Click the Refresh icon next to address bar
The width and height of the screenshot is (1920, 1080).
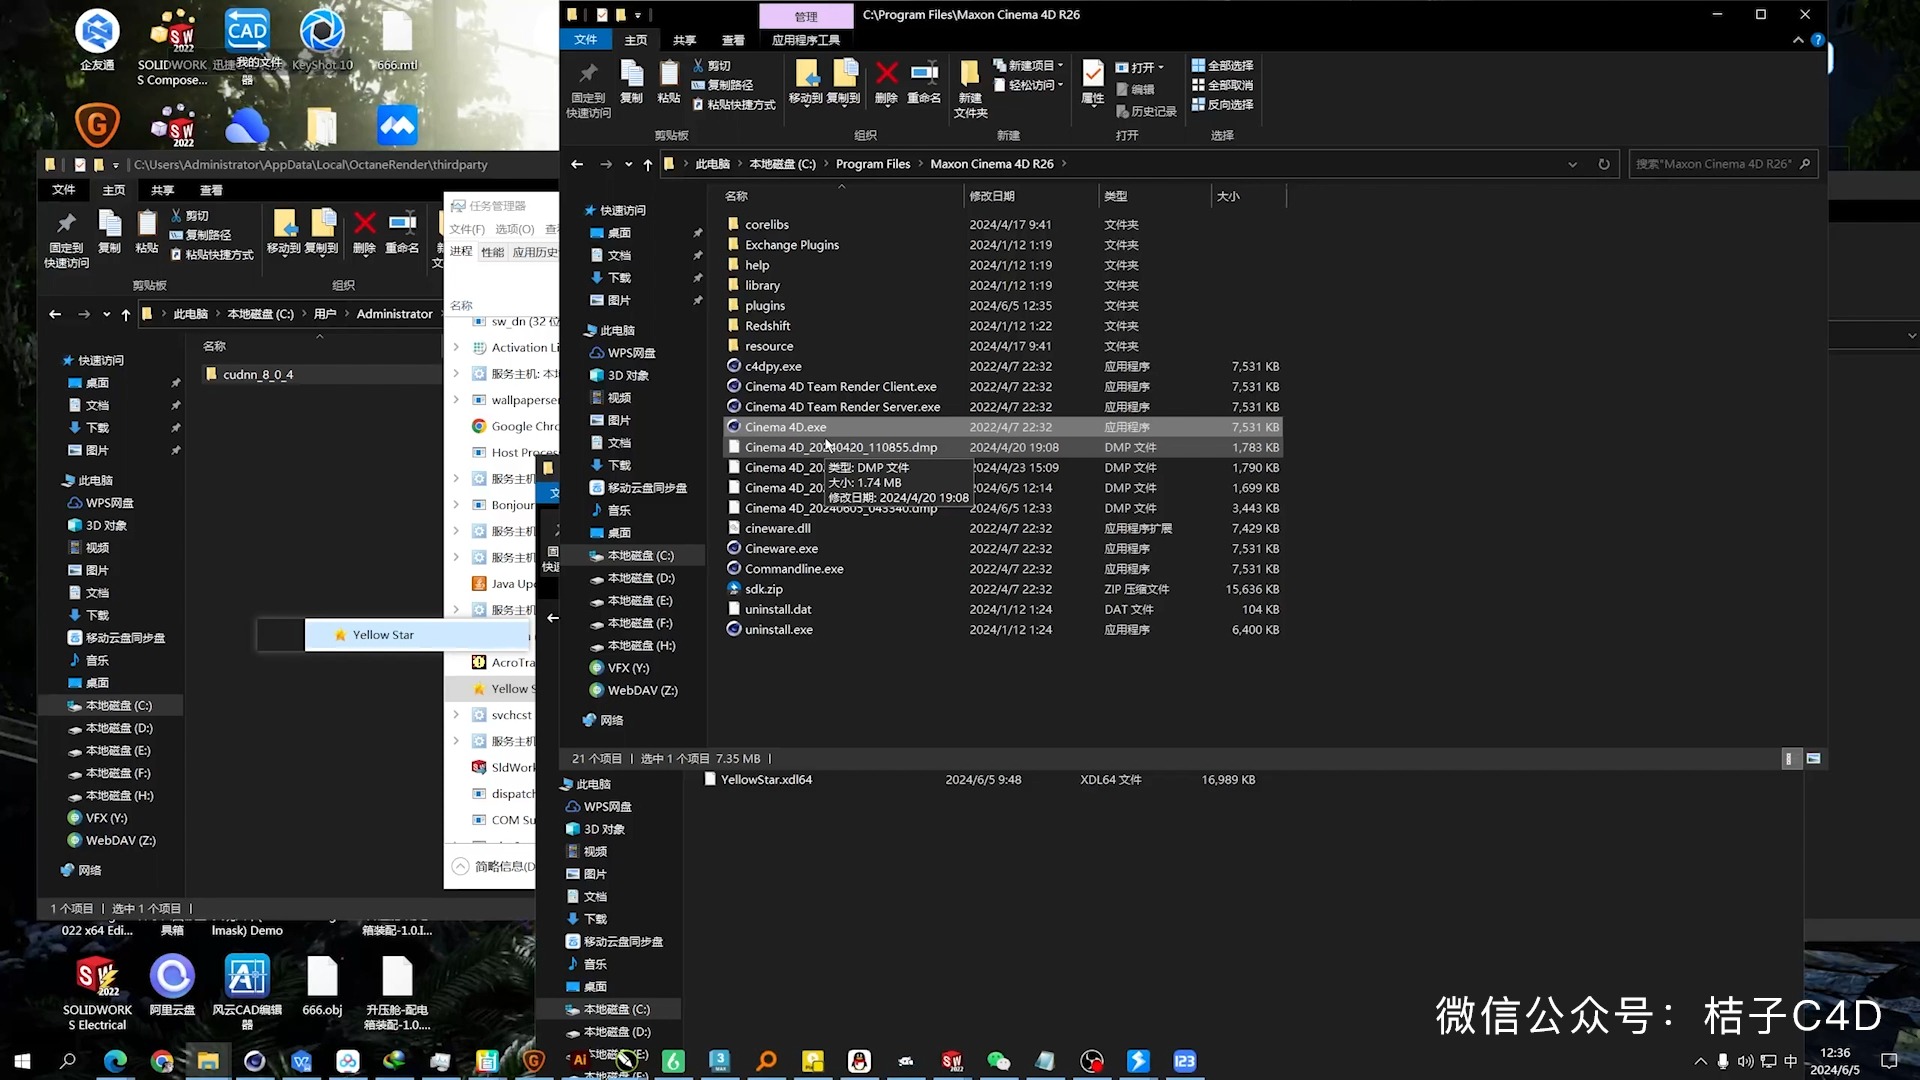pyautogui.click(x=1604, y=164)
